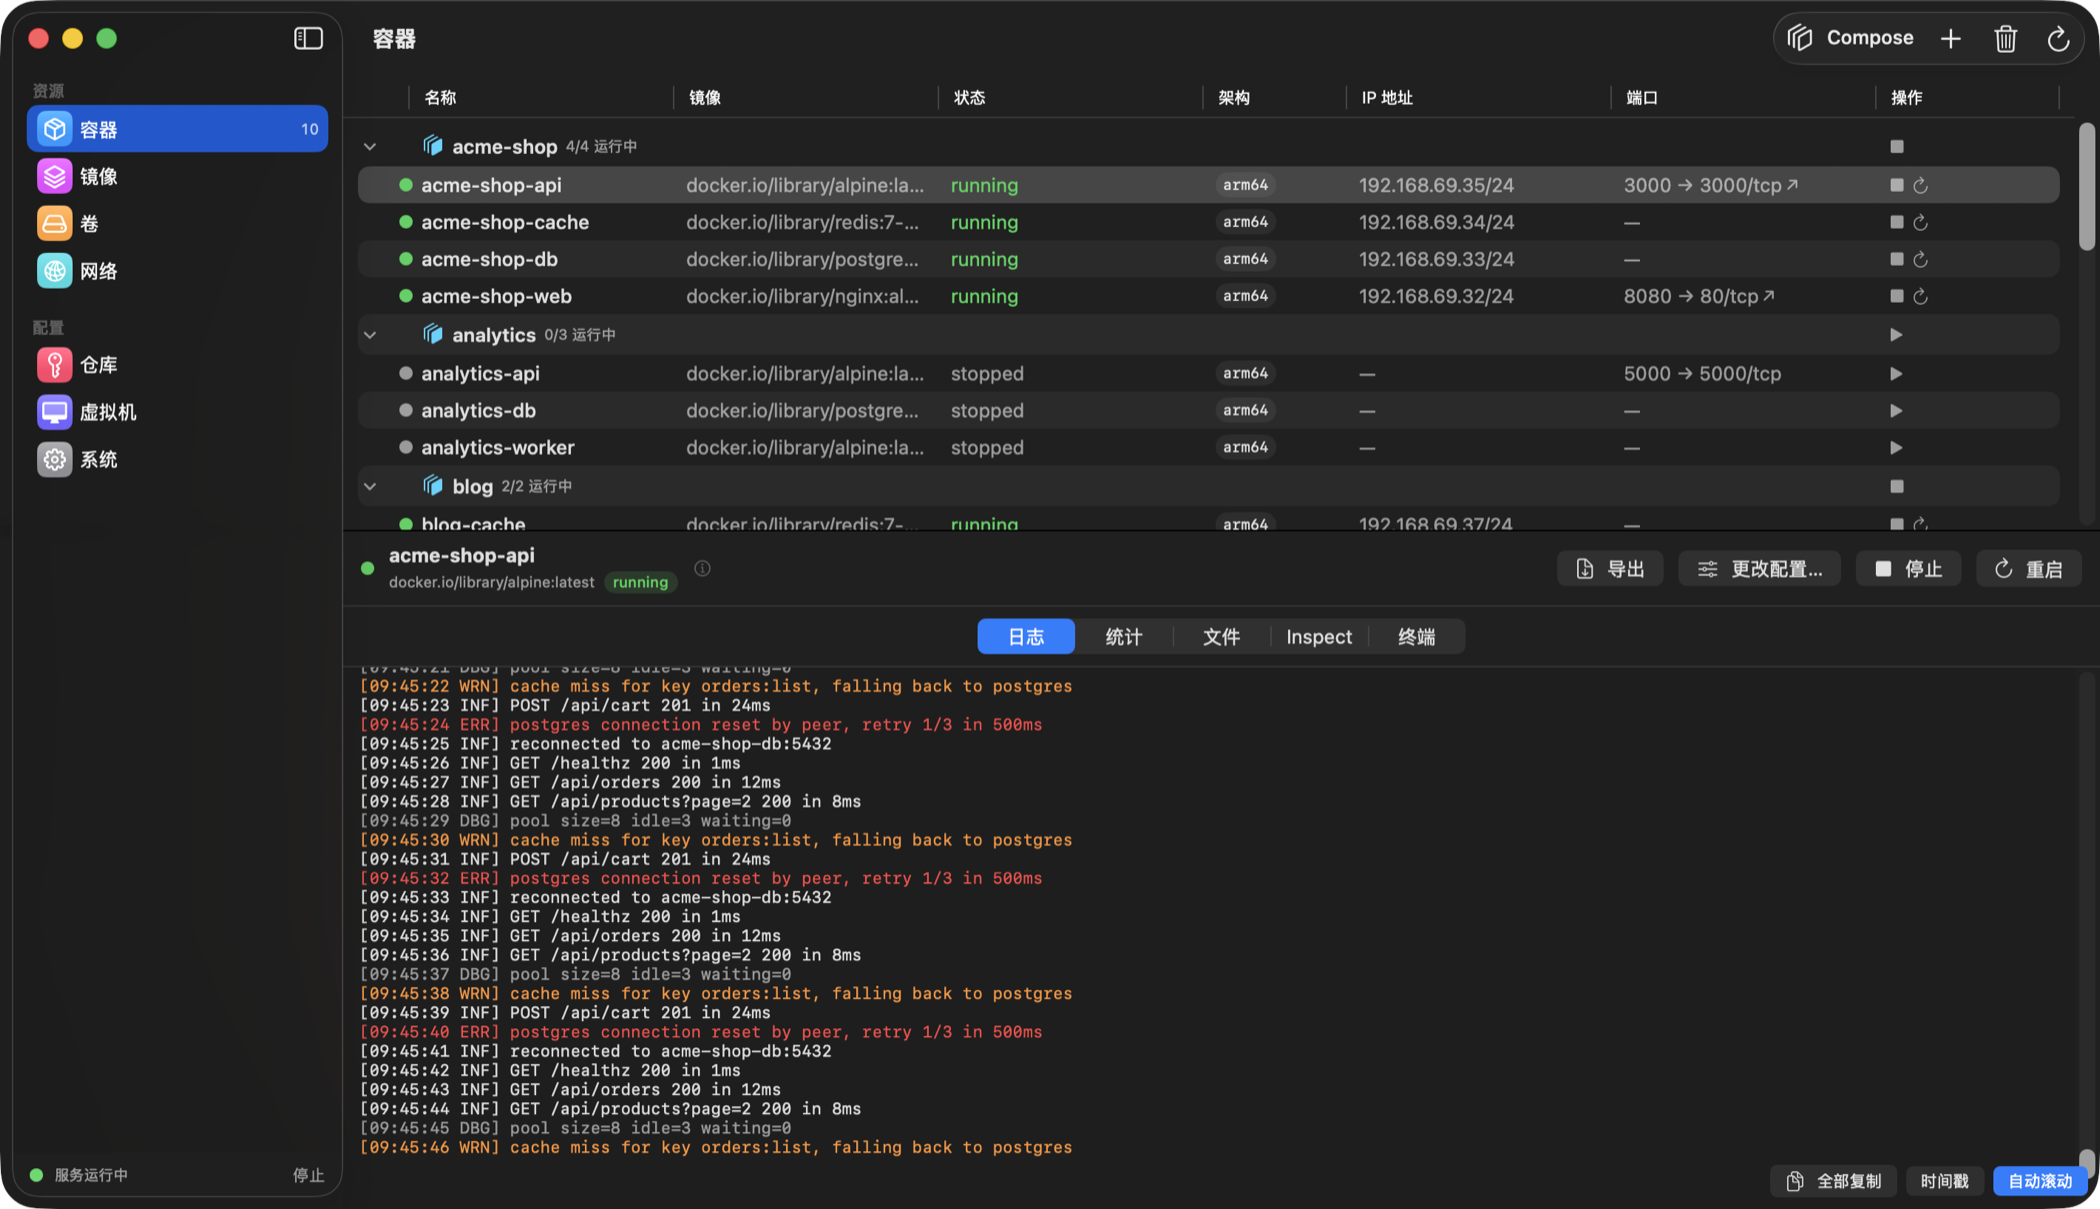
Task: Start the analytics-api container
Action: [x=1896, y=373]
